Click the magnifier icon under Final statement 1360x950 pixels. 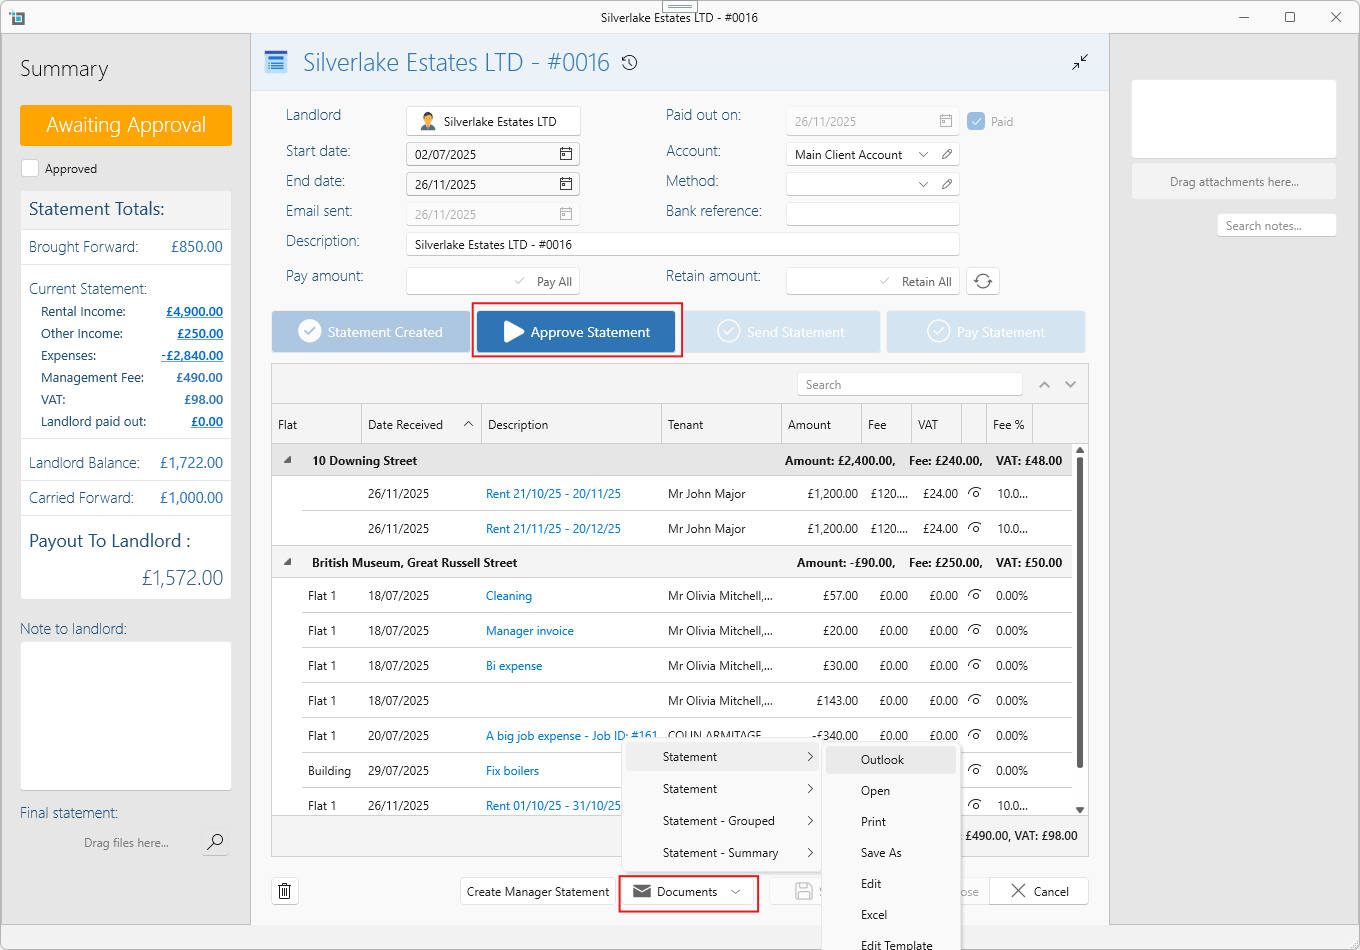pyautogui.click(x=214, y=843)
